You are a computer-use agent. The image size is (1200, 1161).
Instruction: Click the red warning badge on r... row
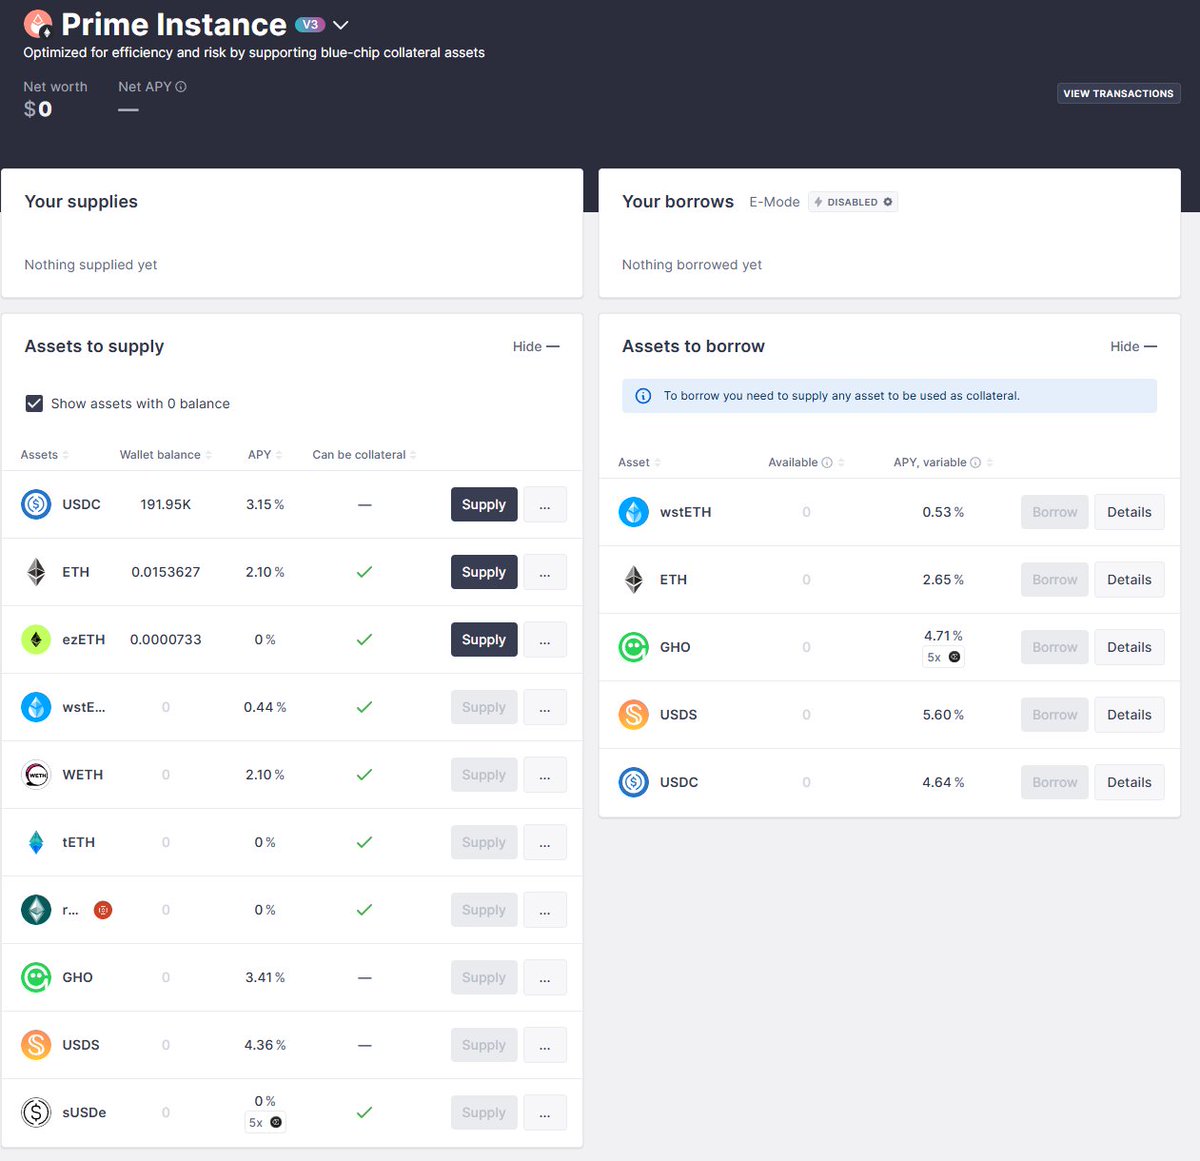coord(102,910)
